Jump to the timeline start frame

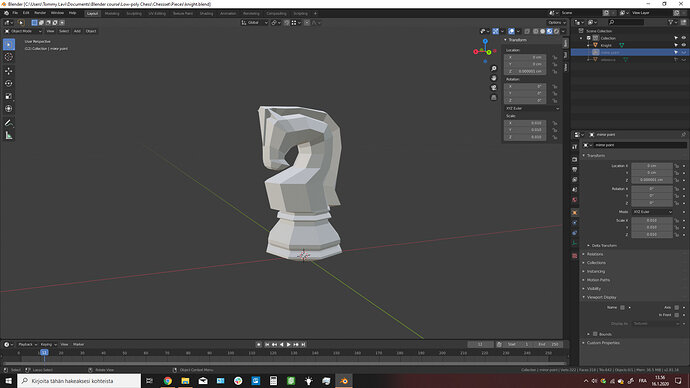267,344
